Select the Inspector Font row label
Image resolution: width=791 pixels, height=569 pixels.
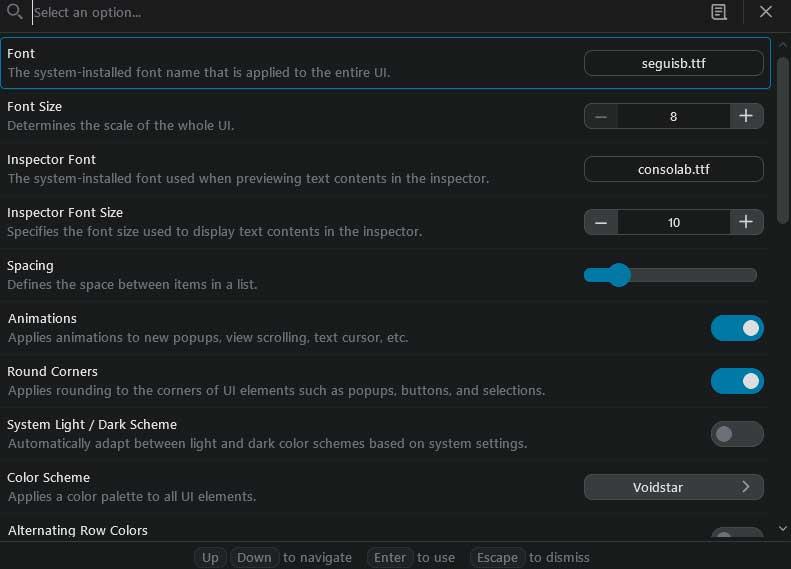51,159
